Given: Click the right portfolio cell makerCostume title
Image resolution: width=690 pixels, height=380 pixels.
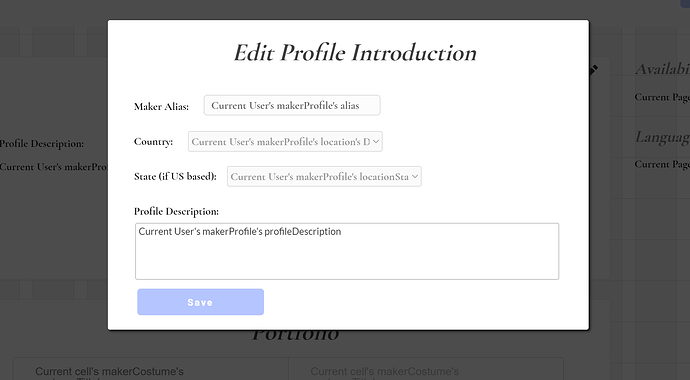Looking at the screenshot, I should click(385, 373).
